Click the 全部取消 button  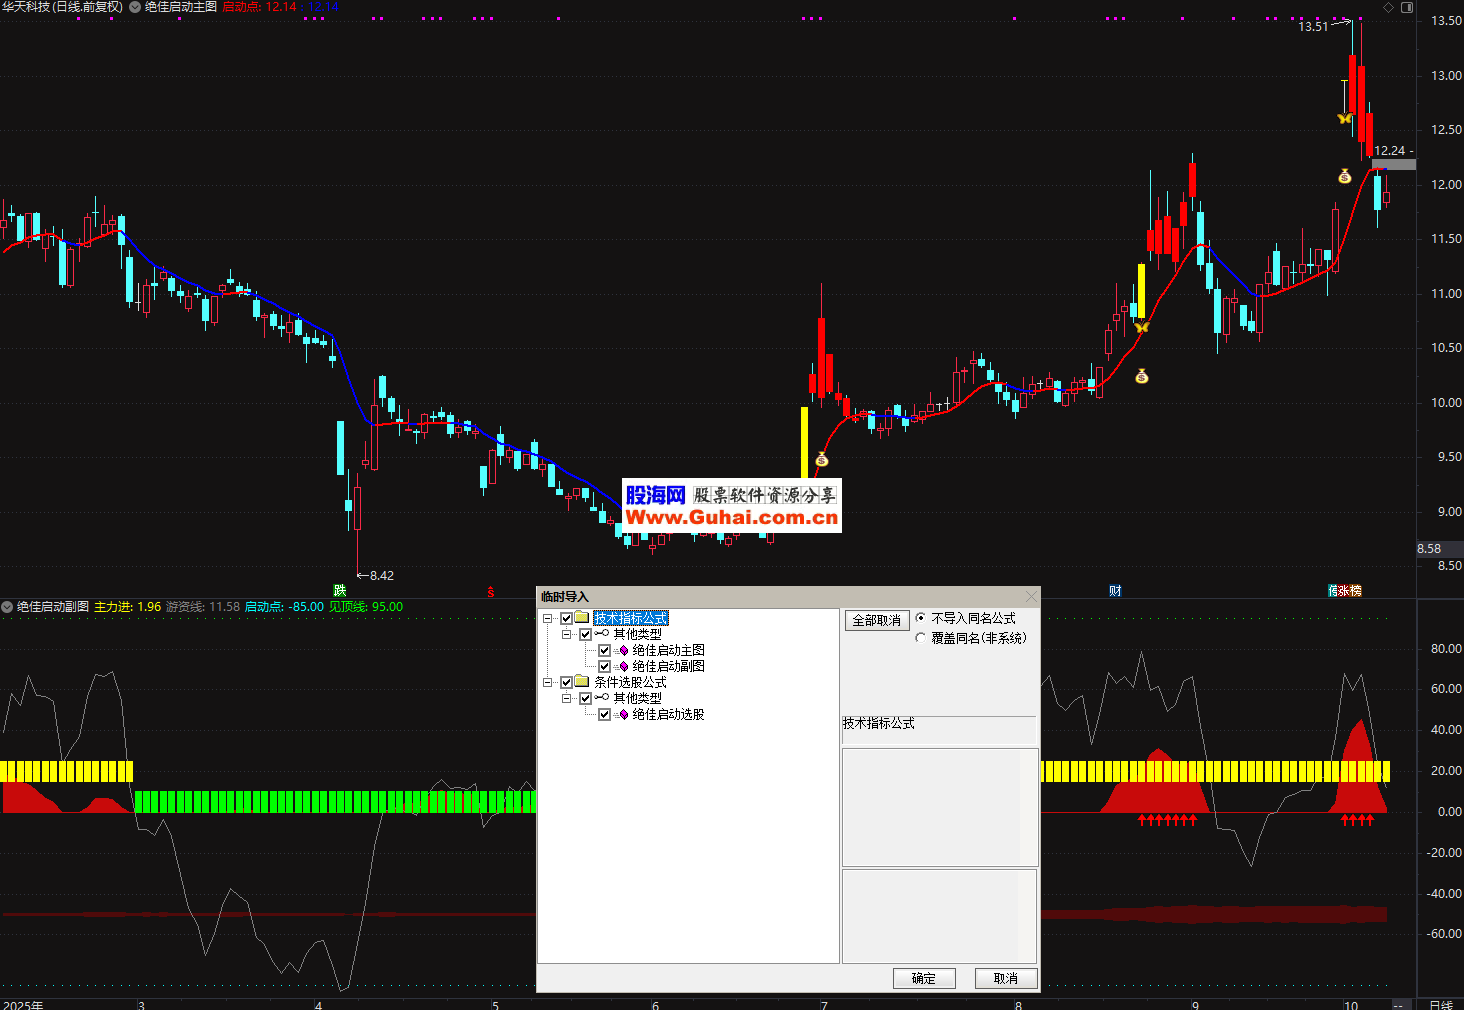point(877,620)
